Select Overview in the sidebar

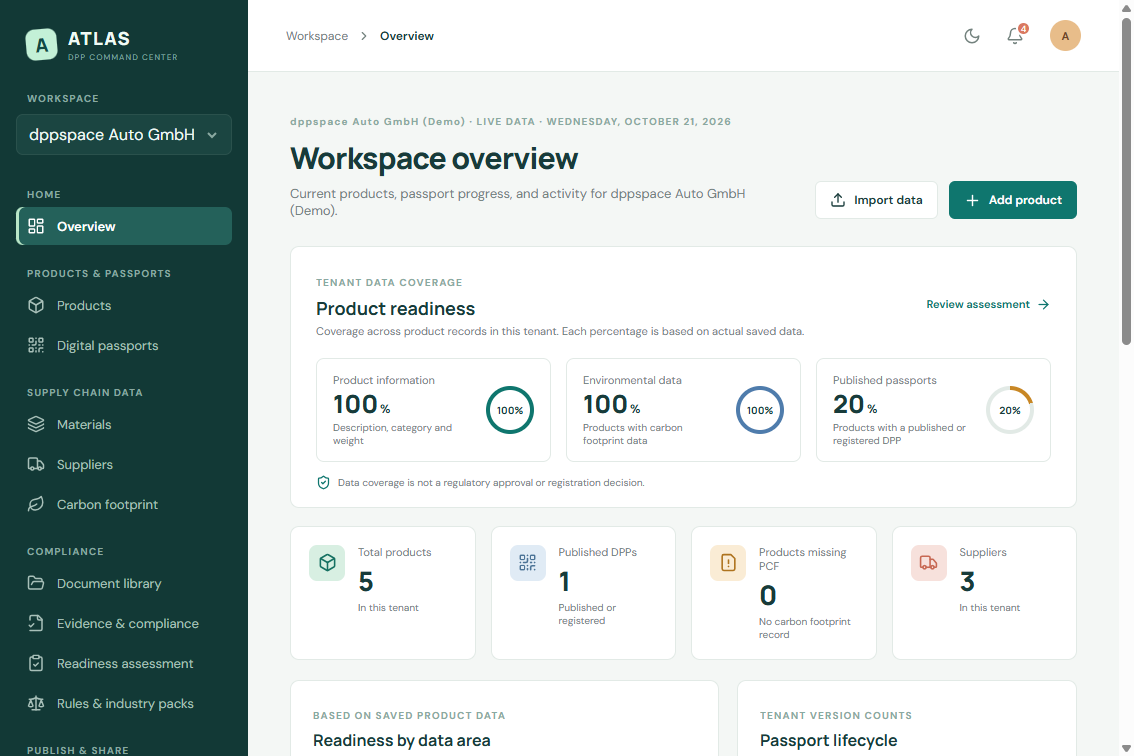click(124, 226)
